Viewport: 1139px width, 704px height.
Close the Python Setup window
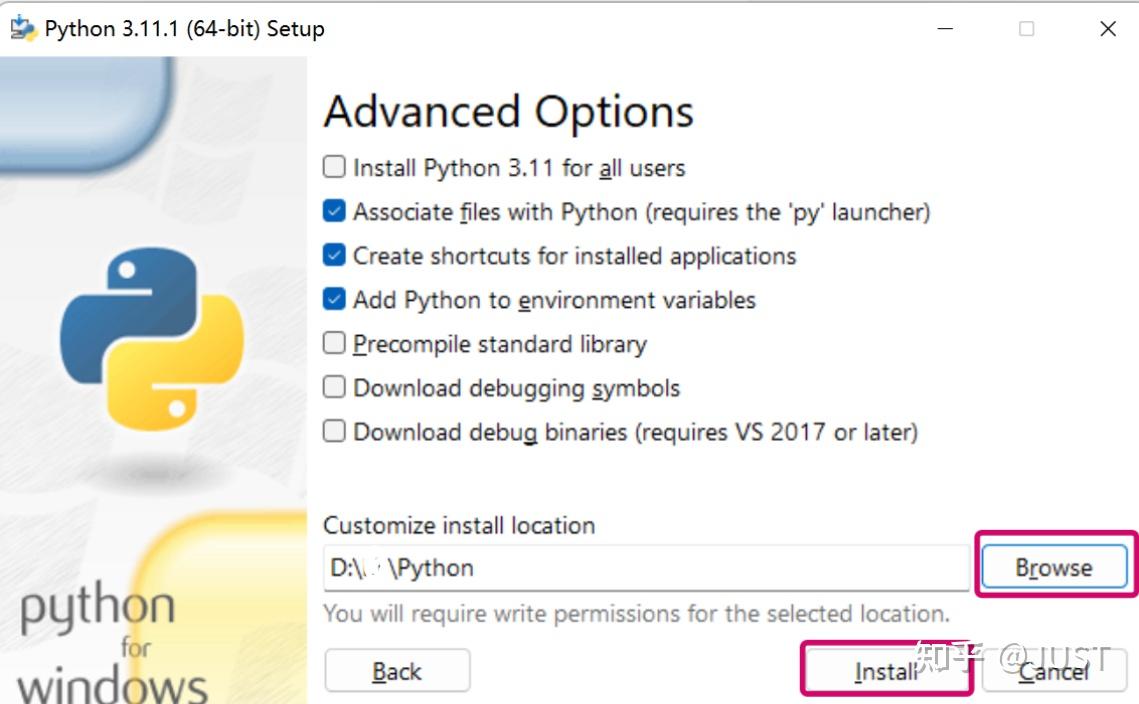coord(1108,29)
